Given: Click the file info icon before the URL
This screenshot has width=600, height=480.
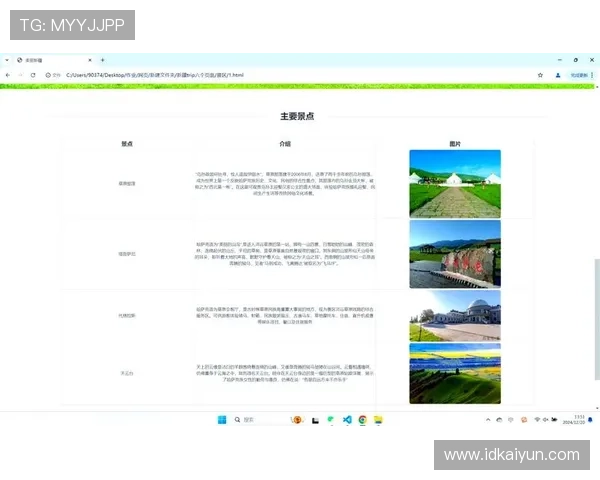Looking at the screenshot, I should point(48,75).
